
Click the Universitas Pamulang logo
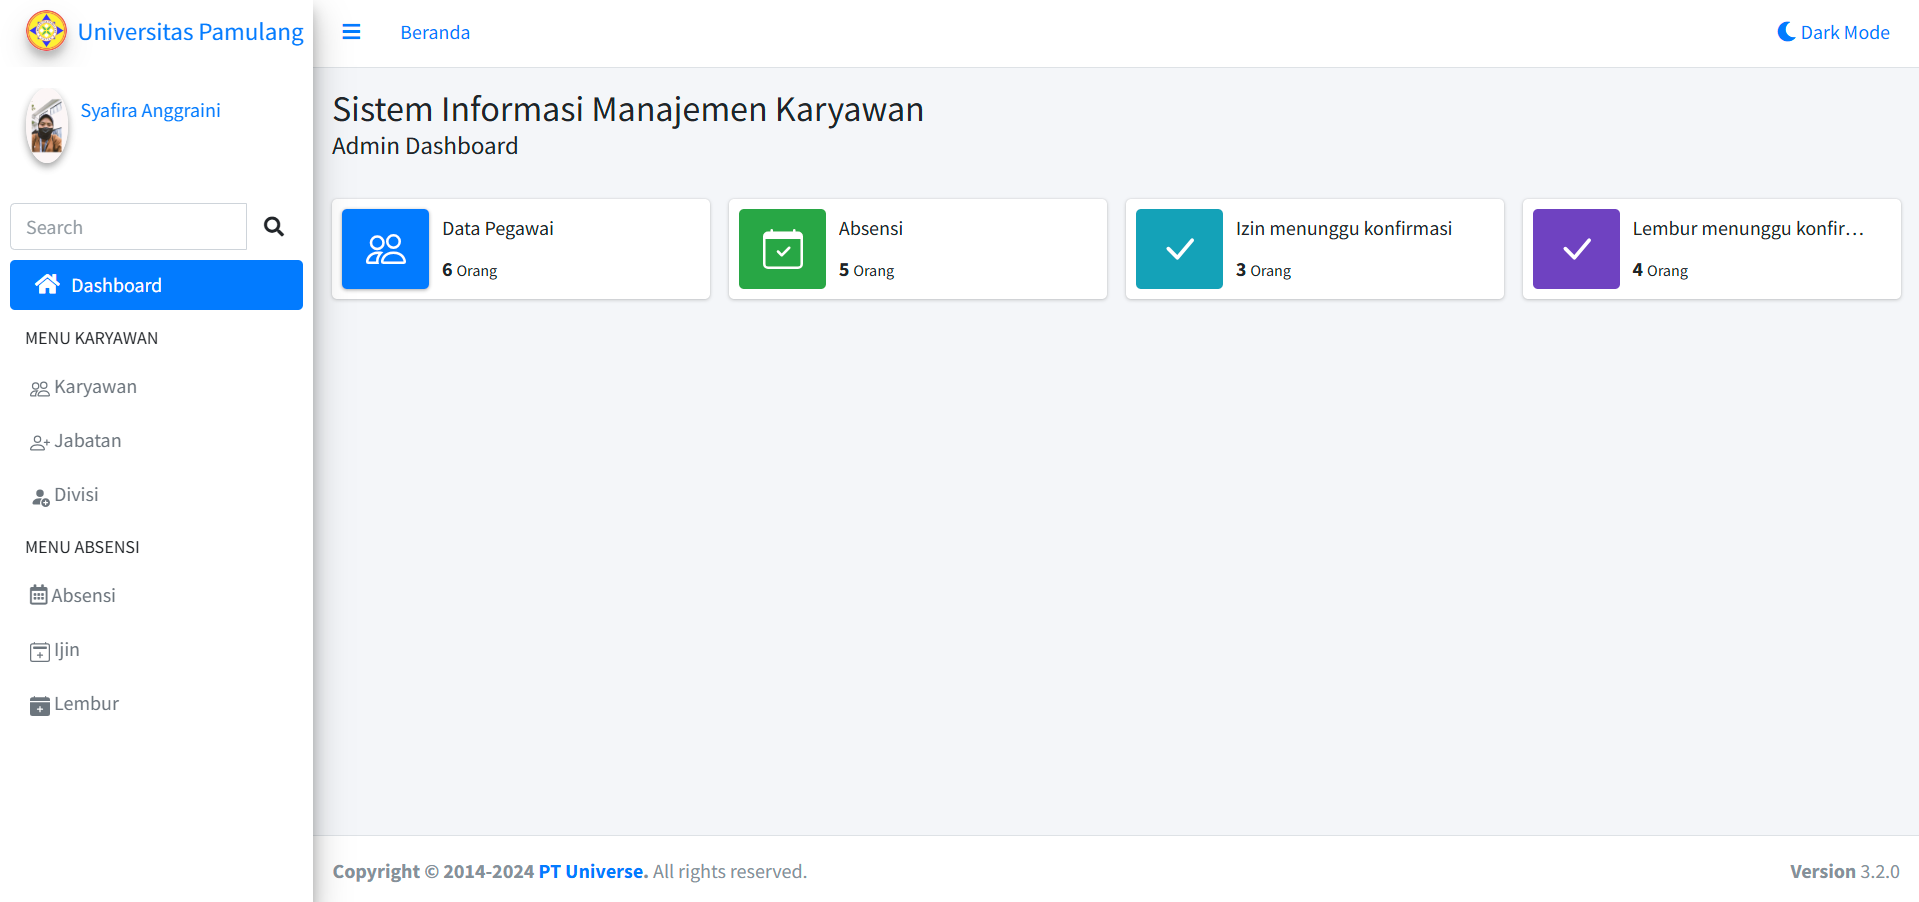click(x=46, y=31)
